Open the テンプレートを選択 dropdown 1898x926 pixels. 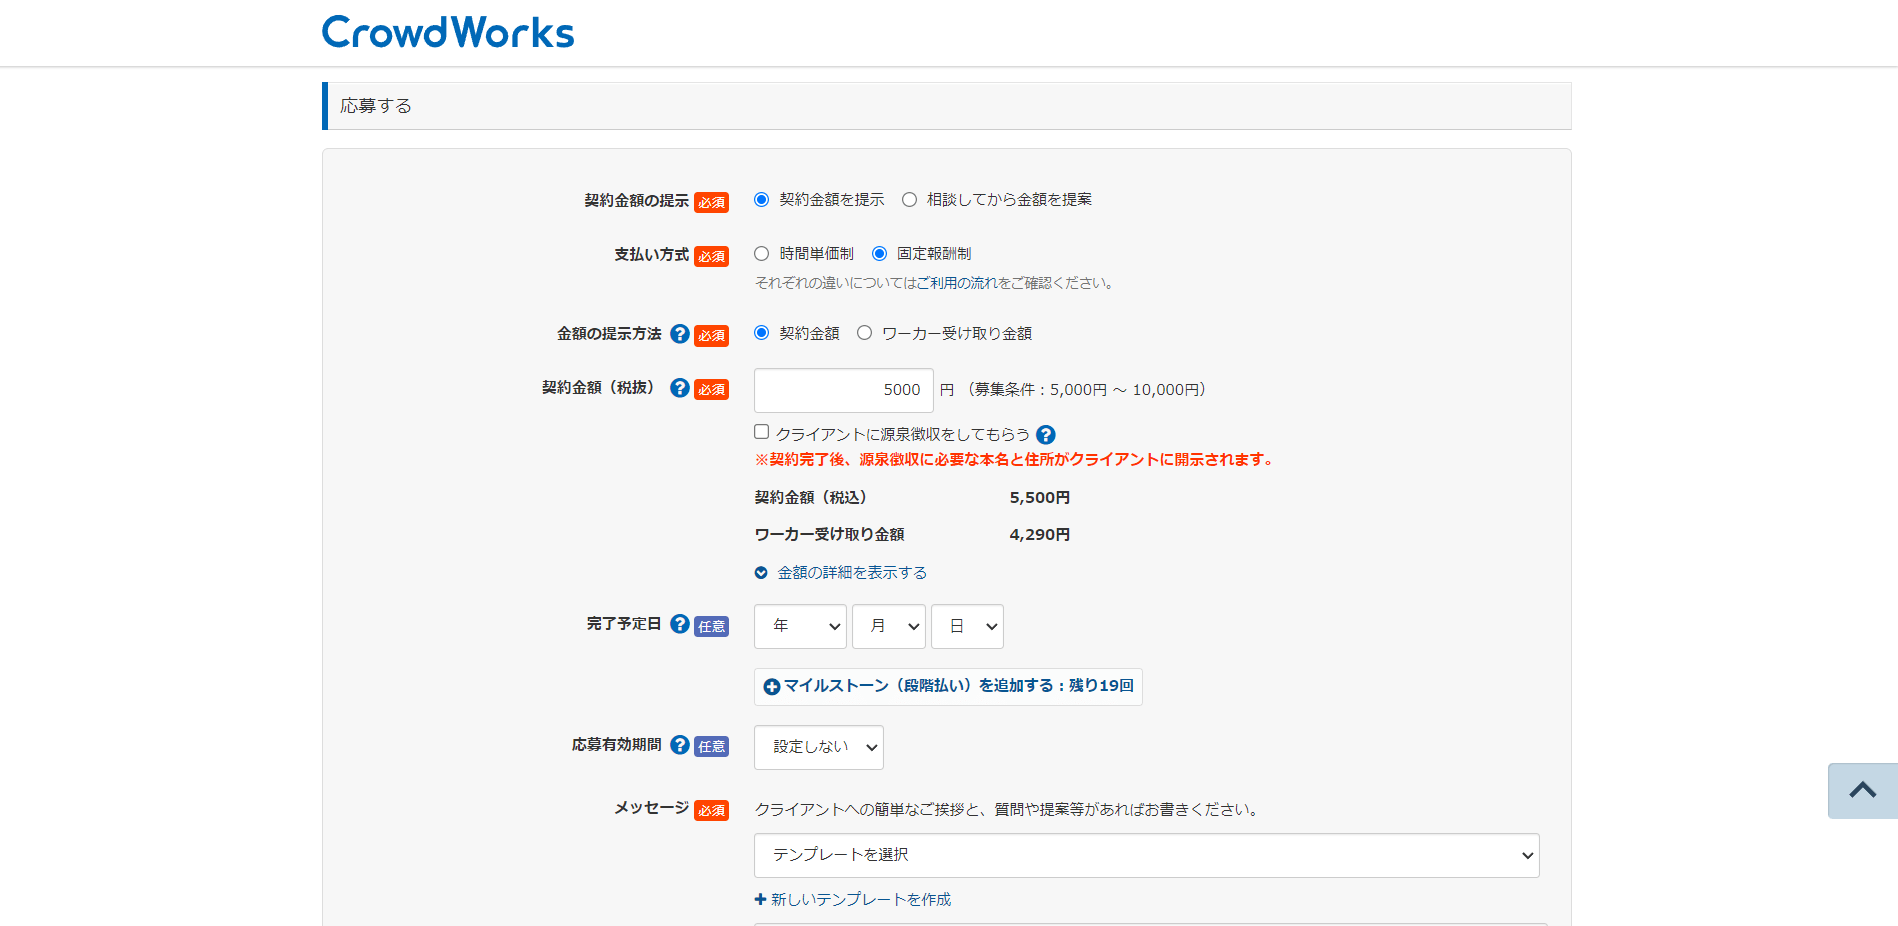point(1146,855)
